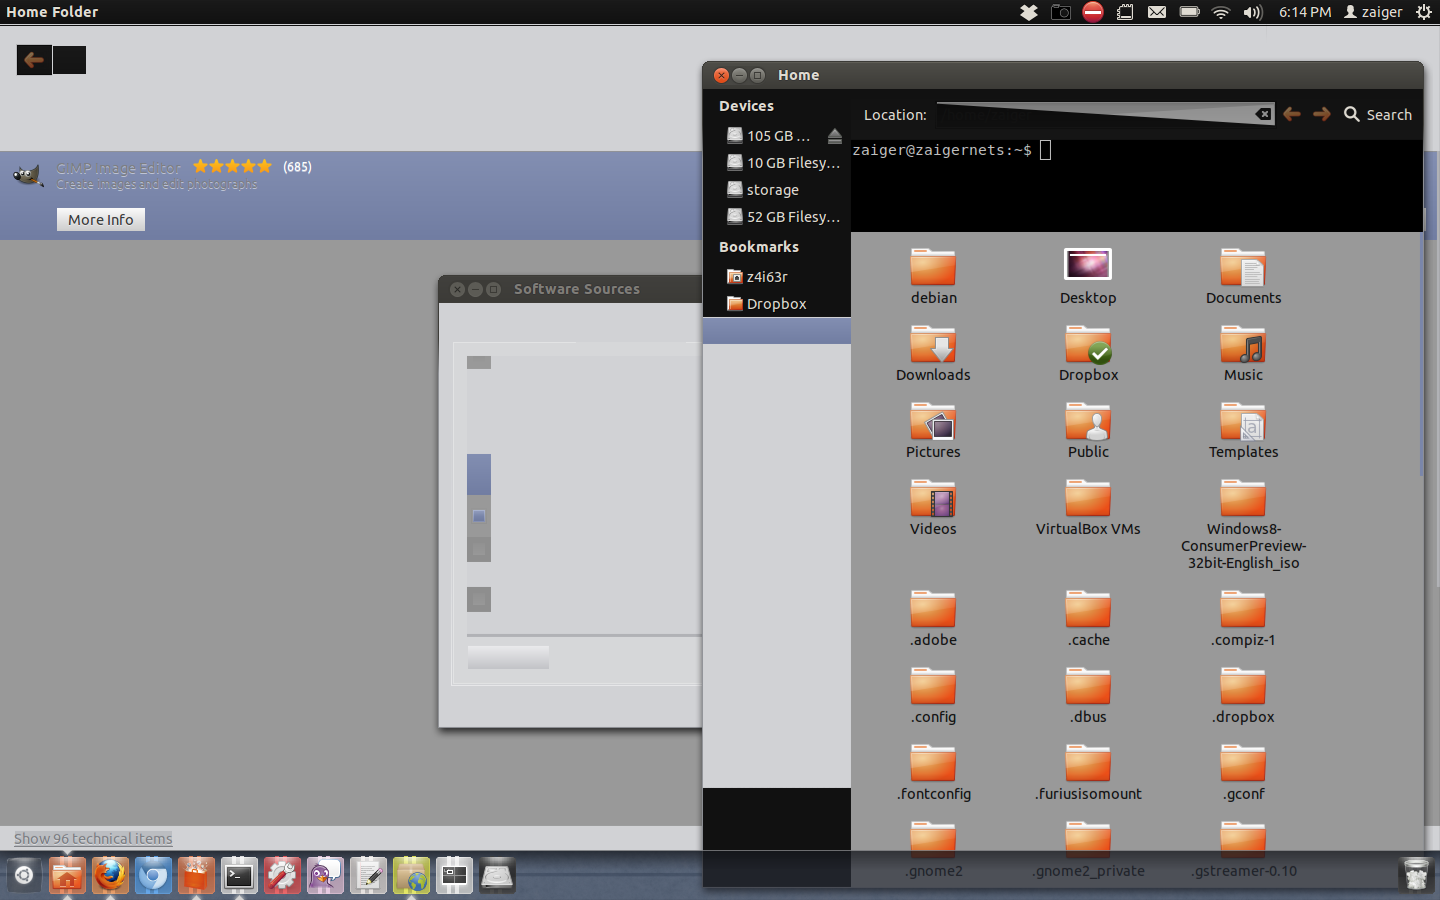The width and height of the screenshot is (1440, 900).
Task: Click More Info for GIMP Image Editor
Action: tap(101, 220)
